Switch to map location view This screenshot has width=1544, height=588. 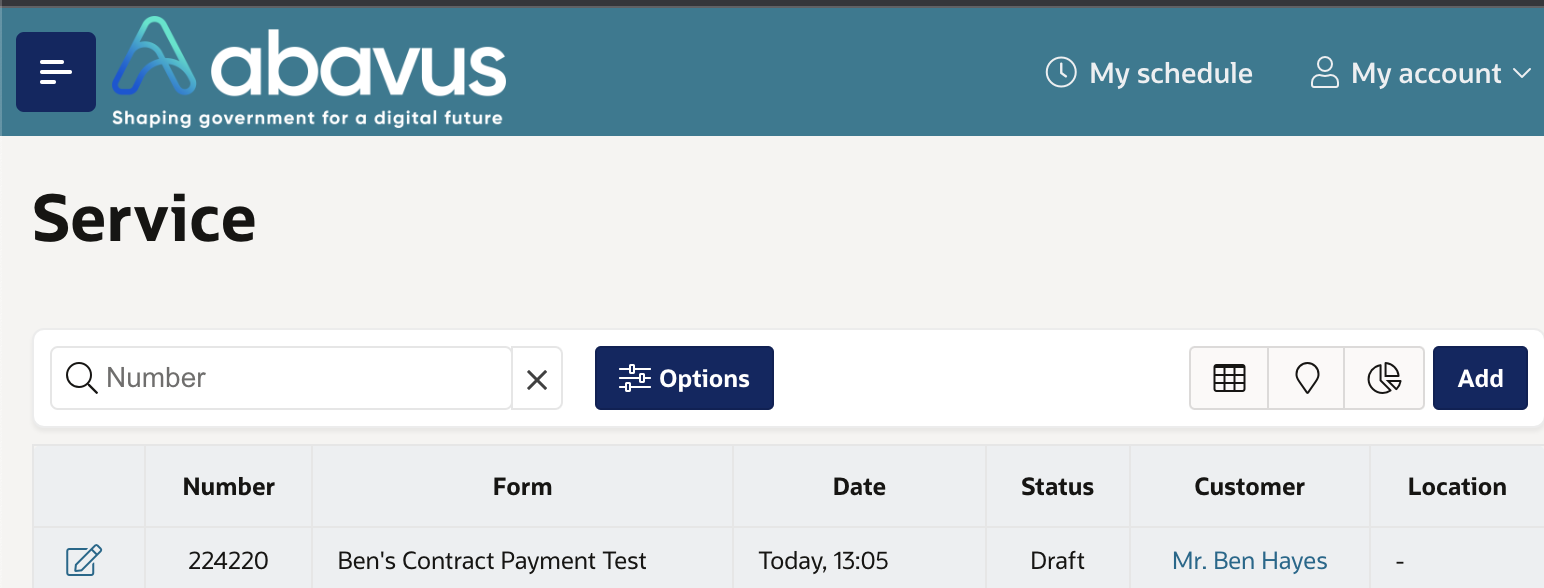click(x=1306, y=378)
